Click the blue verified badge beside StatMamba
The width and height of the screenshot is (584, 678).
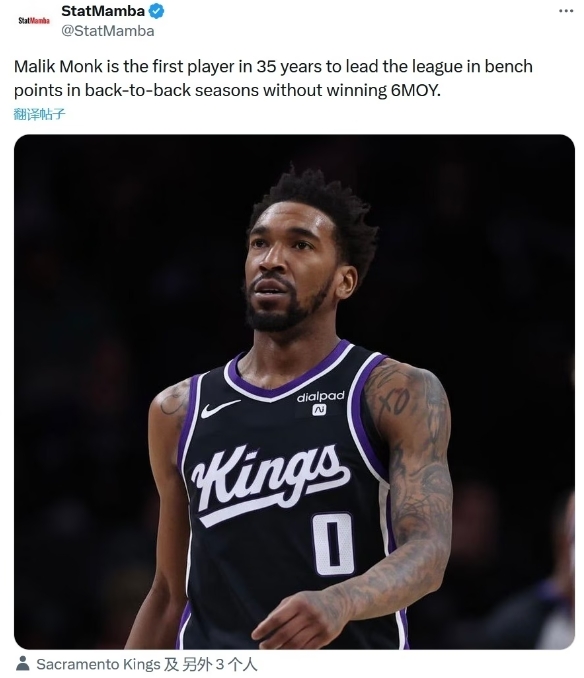[x=156, y=11]
